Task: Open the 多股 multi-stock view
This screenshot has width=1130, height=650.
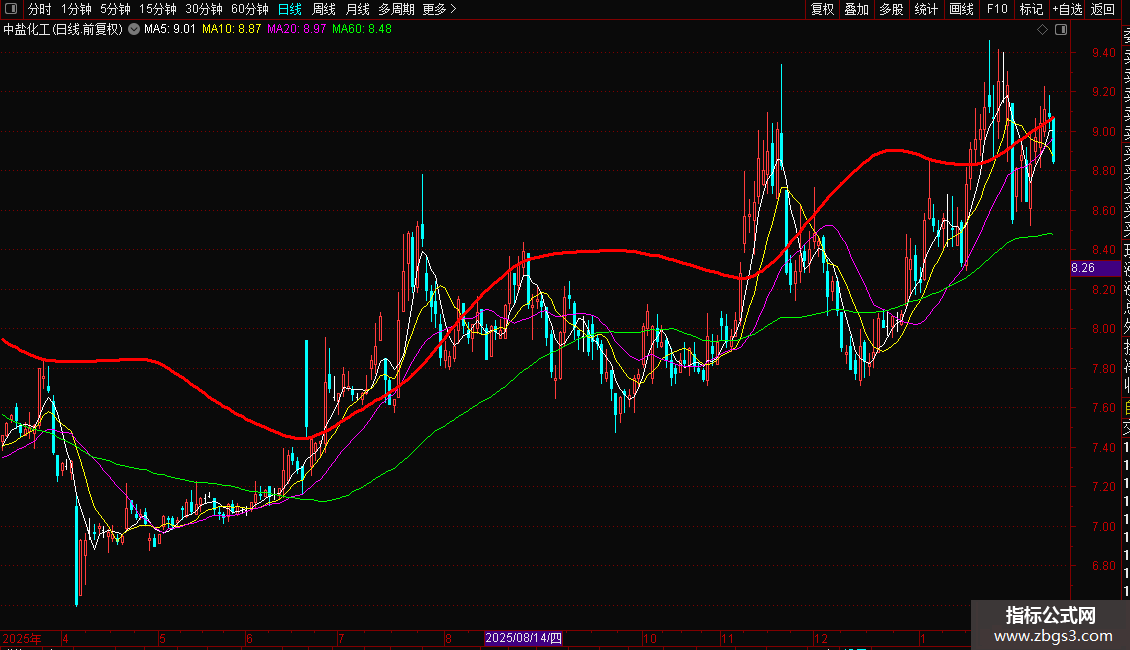Action: 891,9
